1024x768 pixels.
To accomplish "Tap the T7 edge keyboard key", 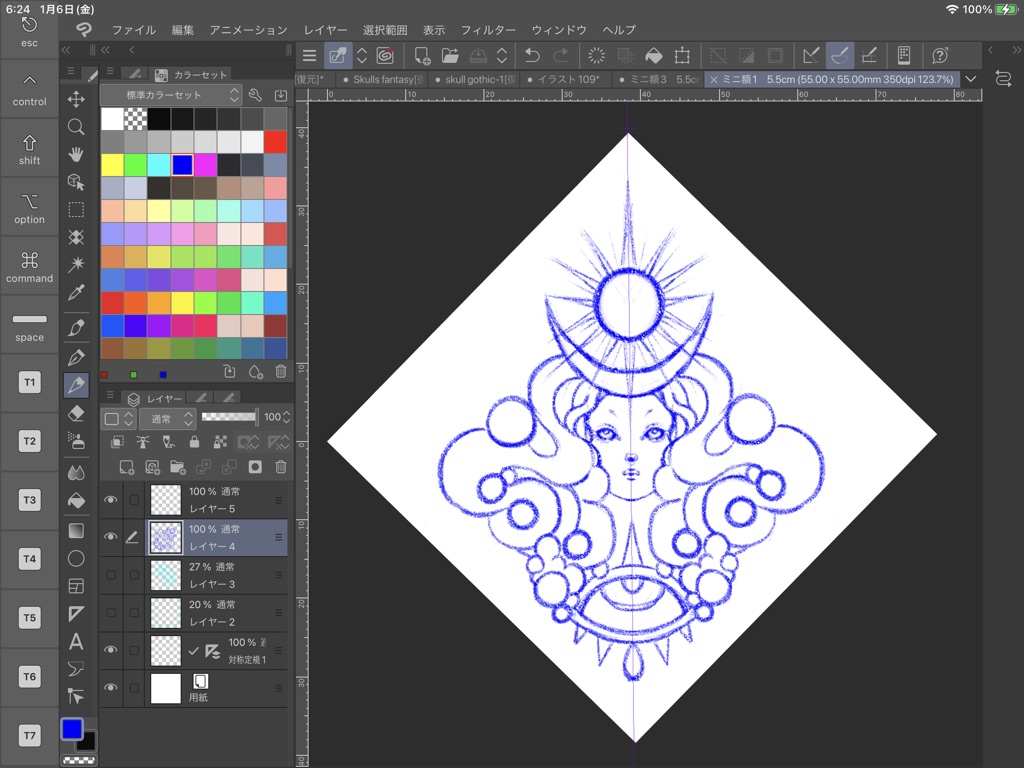I will [x=29, y=735].
